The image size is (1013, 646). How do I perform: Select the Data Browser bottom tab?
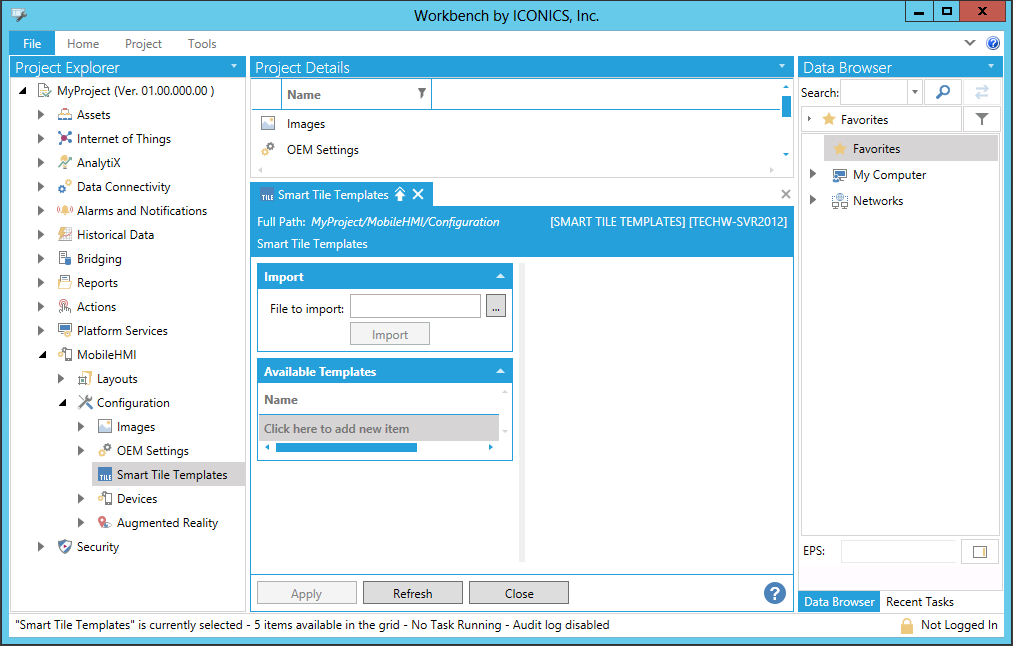pyautogui.click(x=839, y=601)
